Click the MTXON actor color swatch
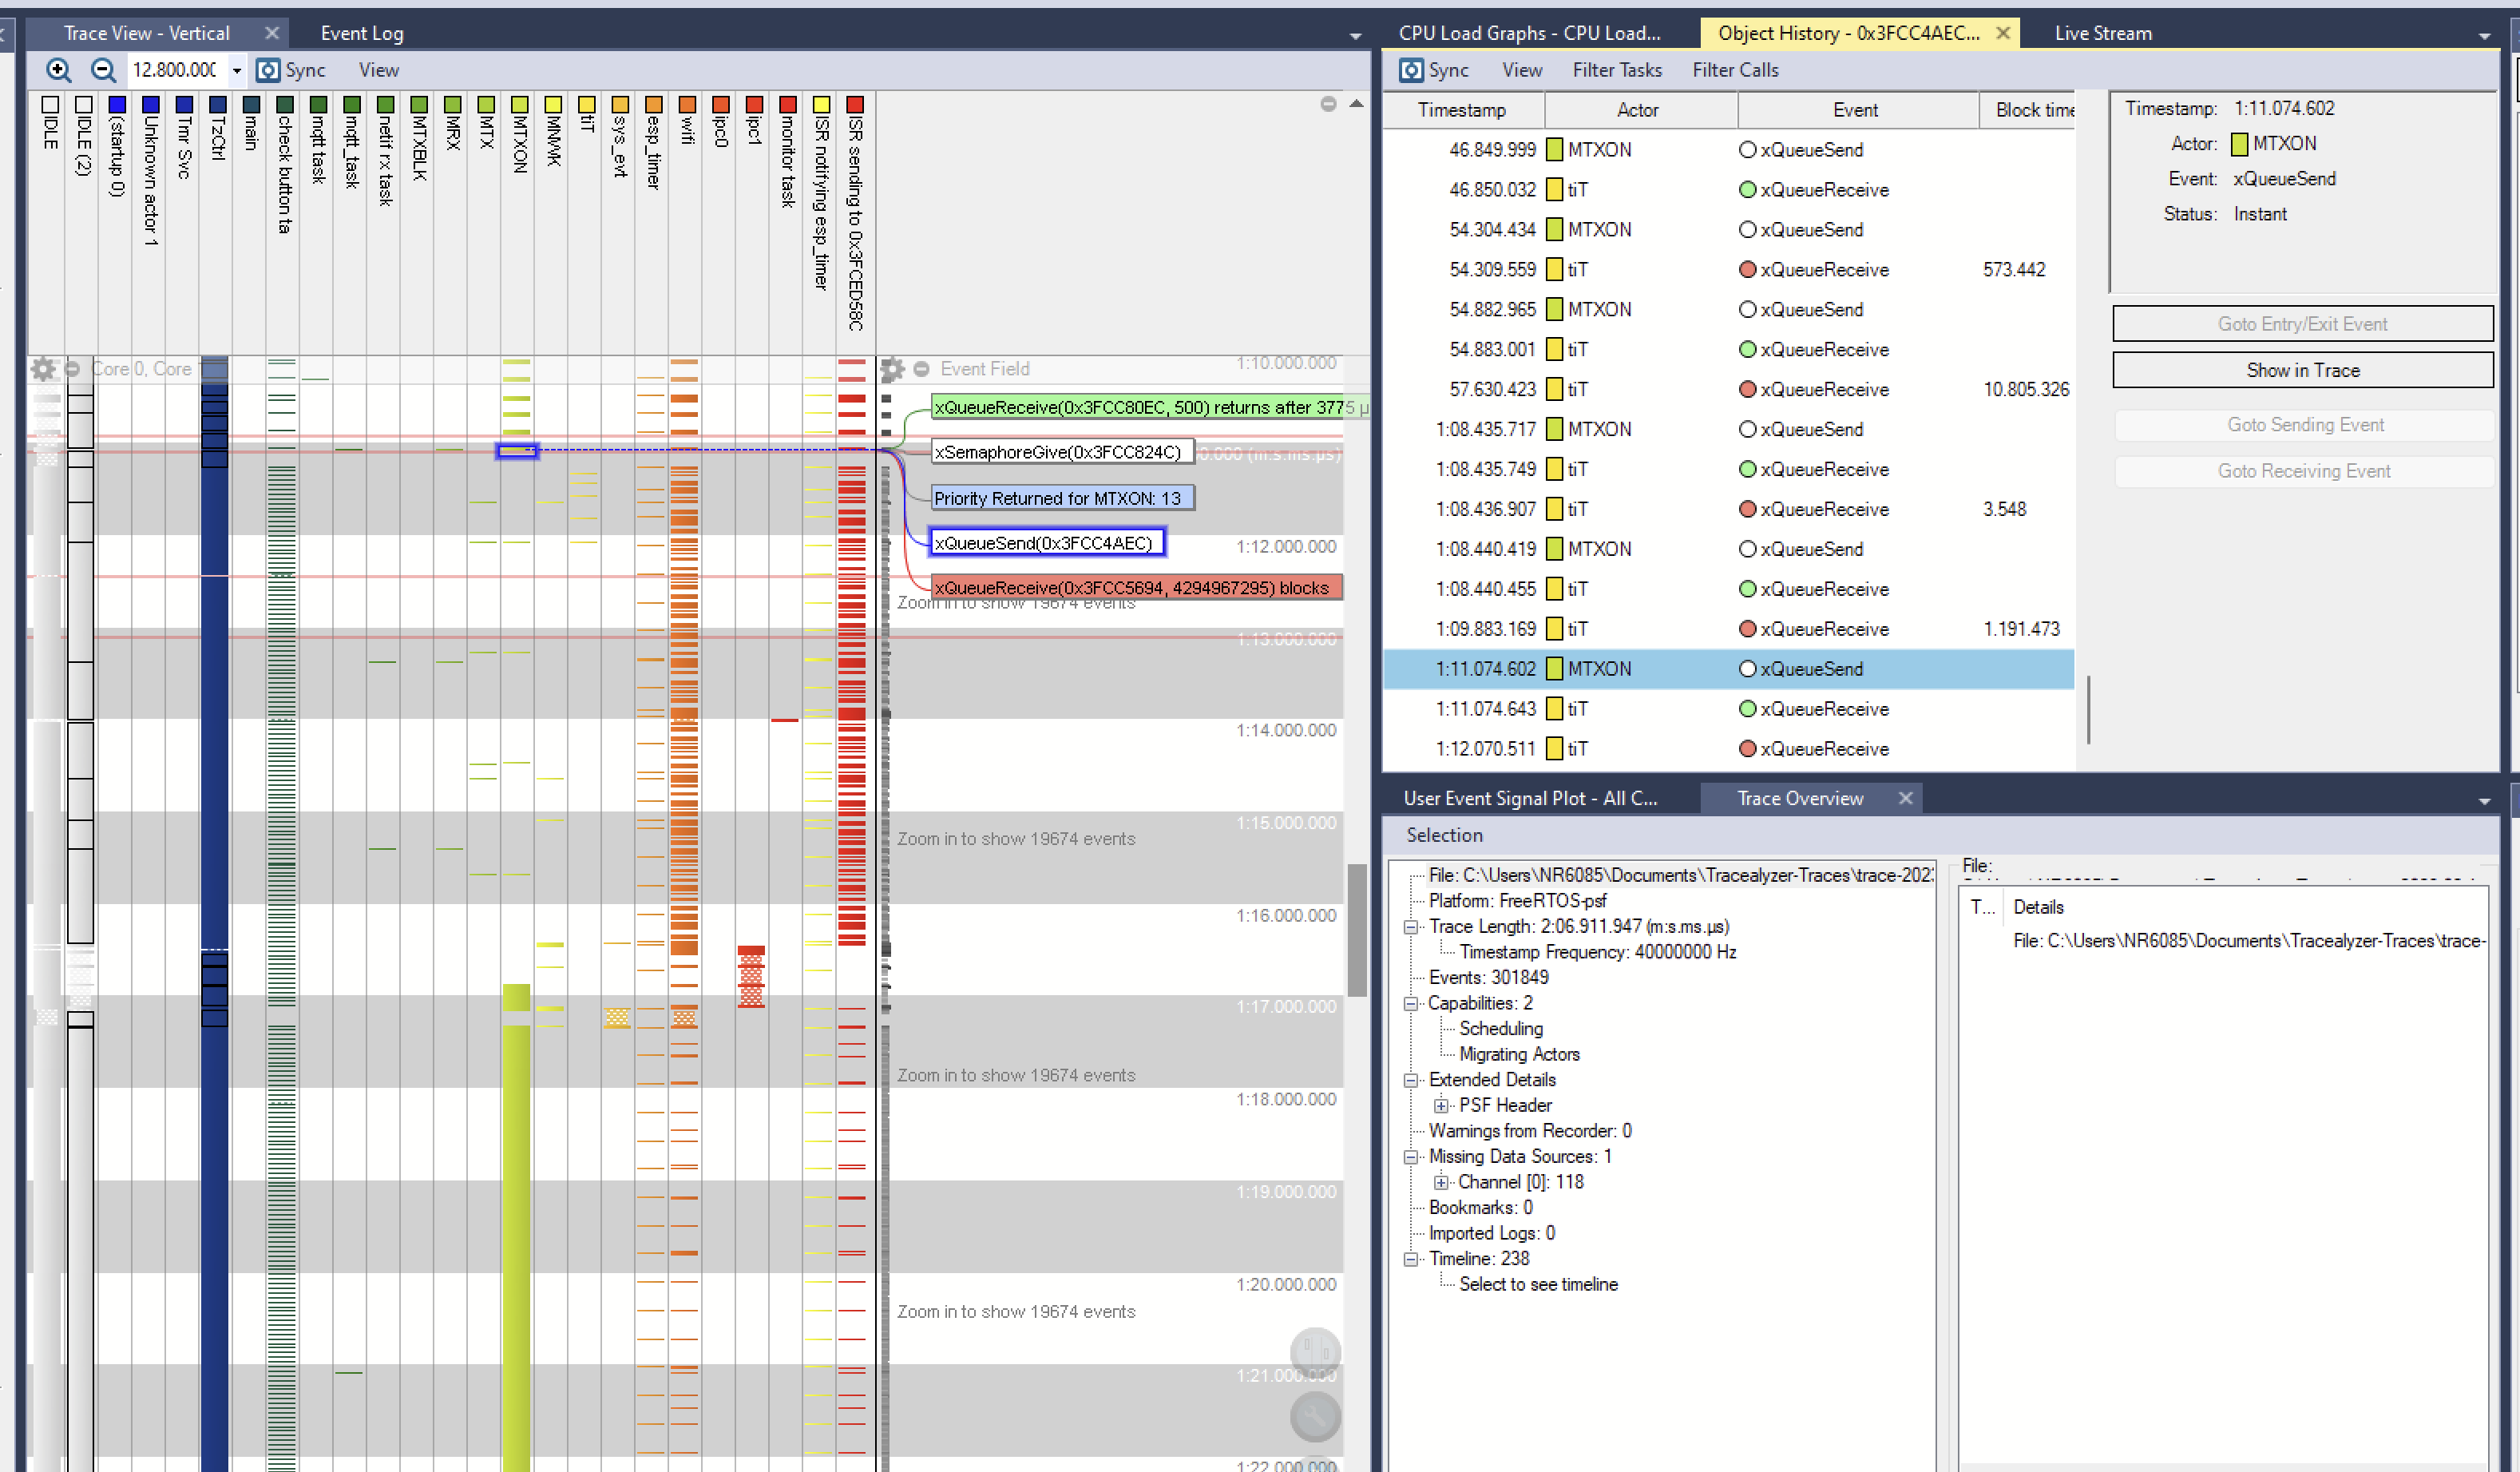The image size is (2520, 1472). [519, 104]
